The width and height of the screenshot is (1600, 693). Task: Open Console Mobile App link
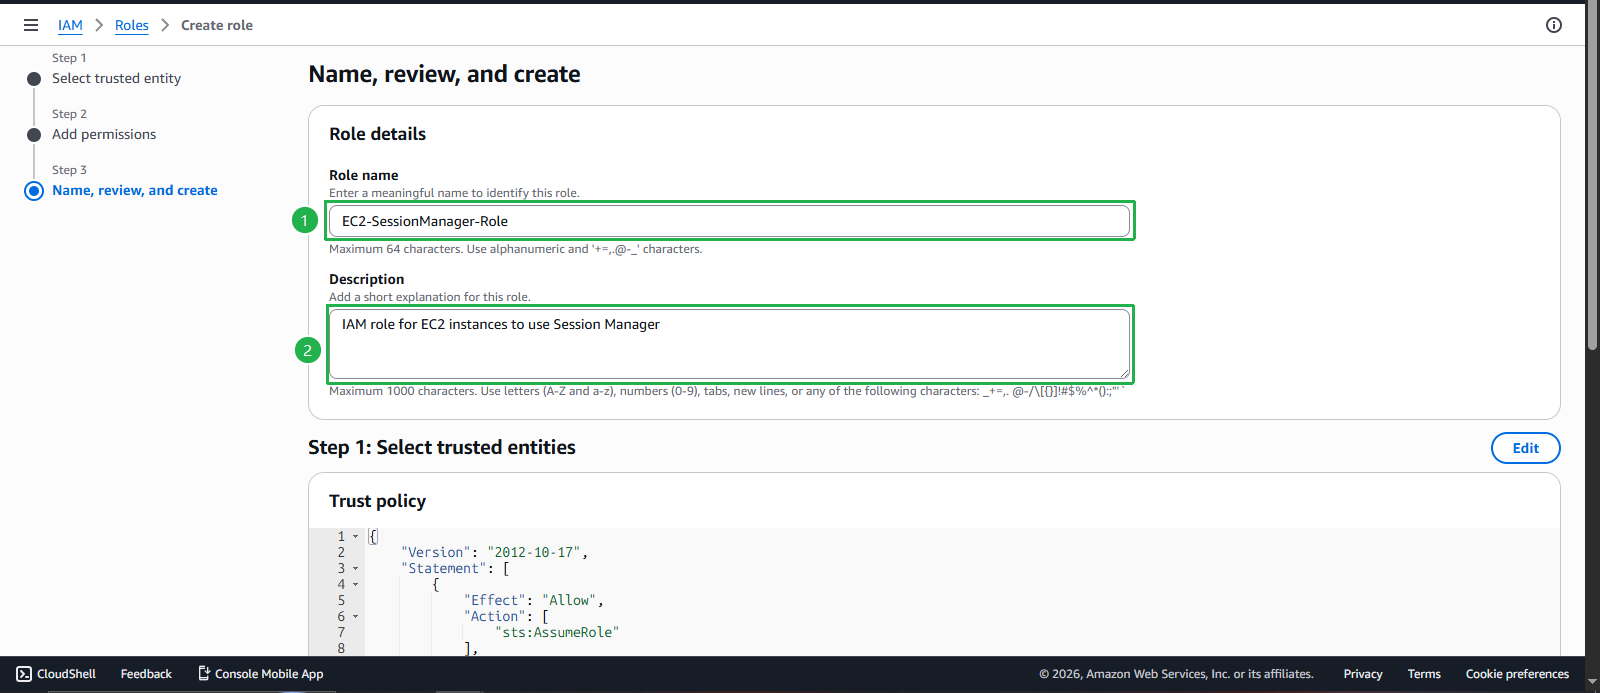coord(260,674)
